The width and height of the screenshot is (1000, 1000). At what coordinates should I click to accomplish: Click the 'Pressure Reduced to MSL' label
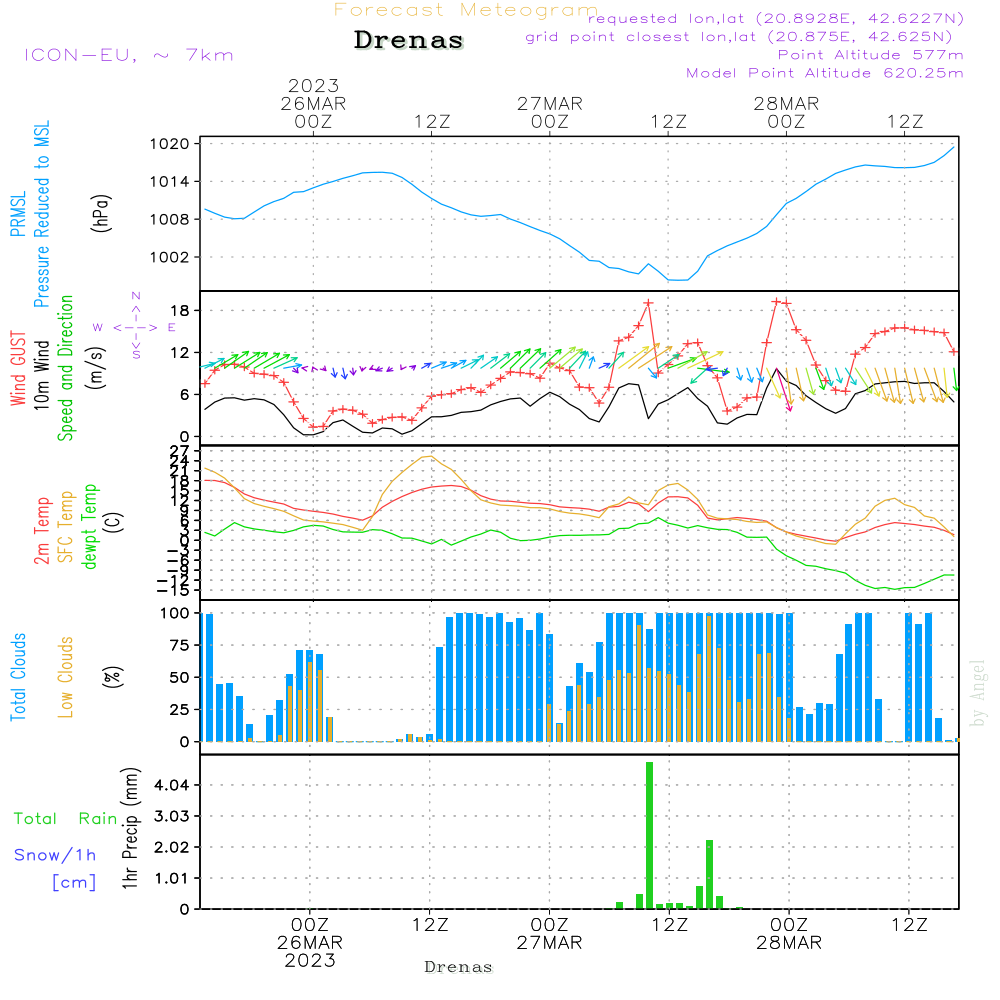(x=41, y=214)
